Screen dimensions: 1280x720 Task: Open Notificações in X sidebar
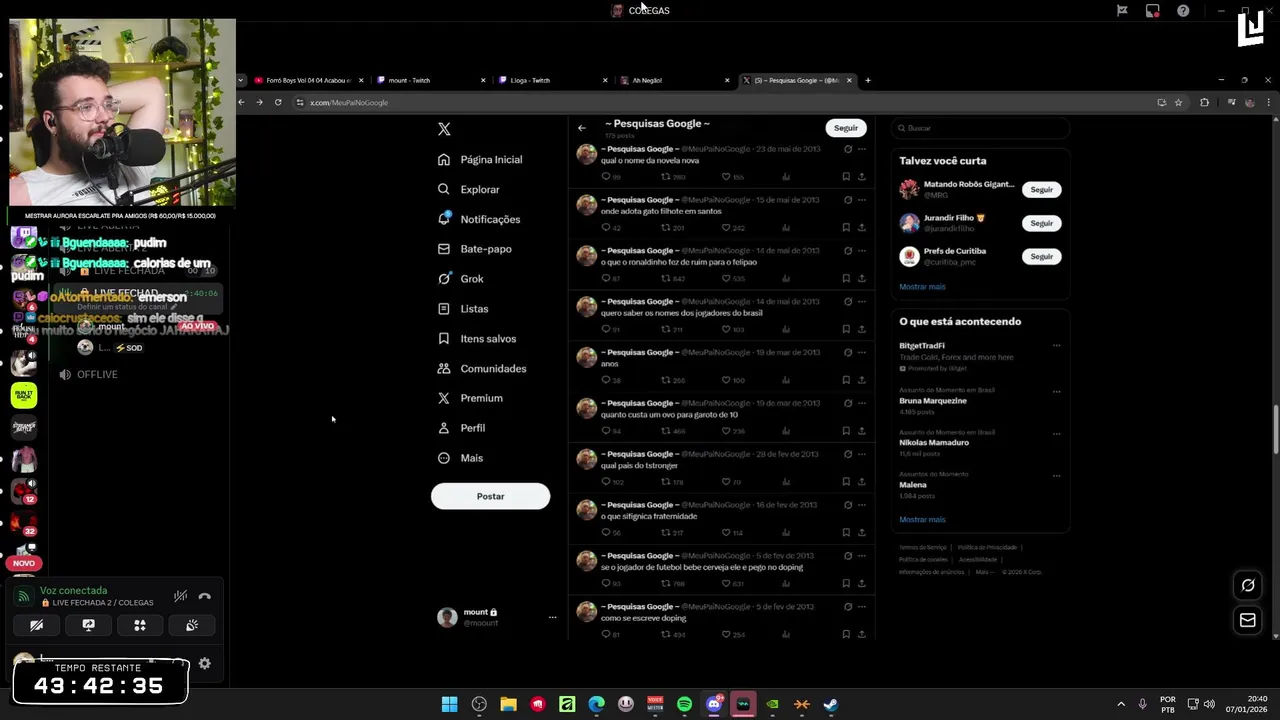tap(479, 219)
